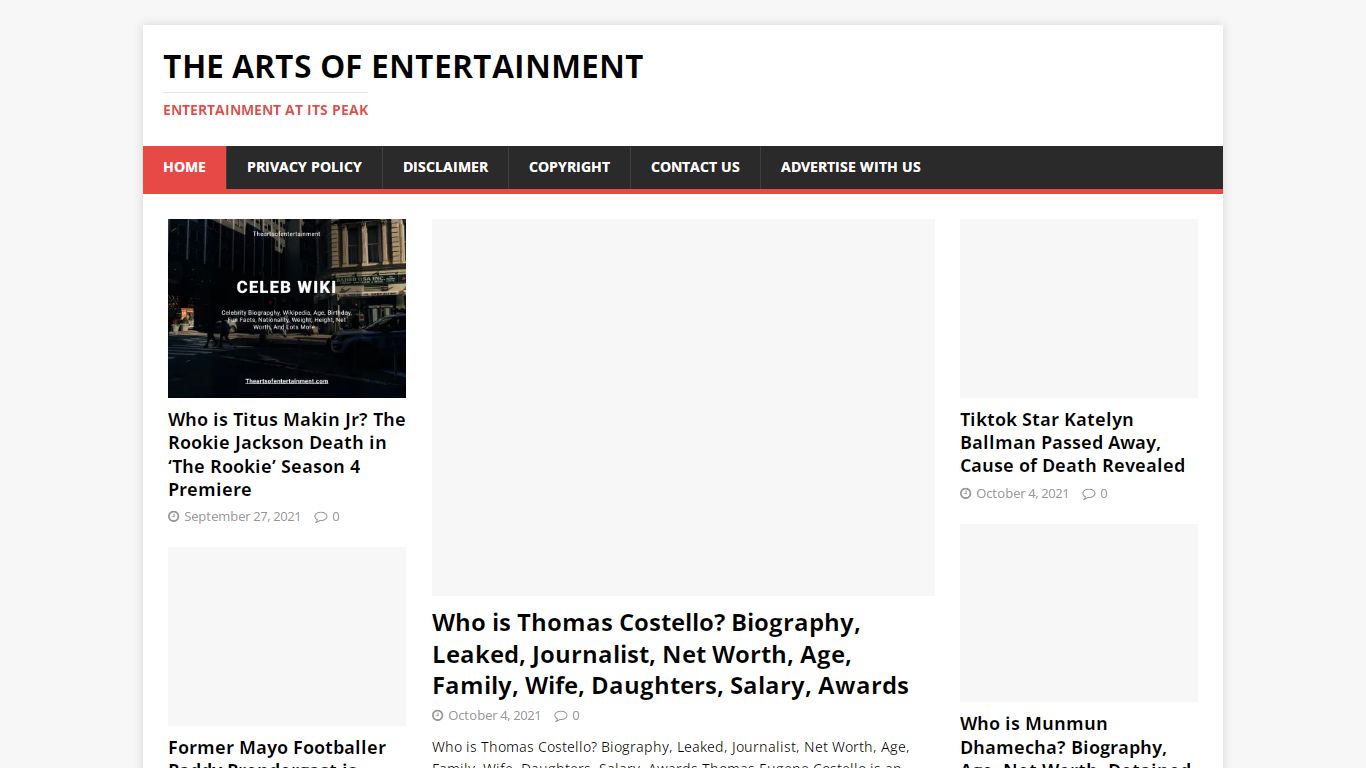Open the Munmun Dhamecha biography article
This screenshot has width=1366, height=768.
[x=1076, y=740]
